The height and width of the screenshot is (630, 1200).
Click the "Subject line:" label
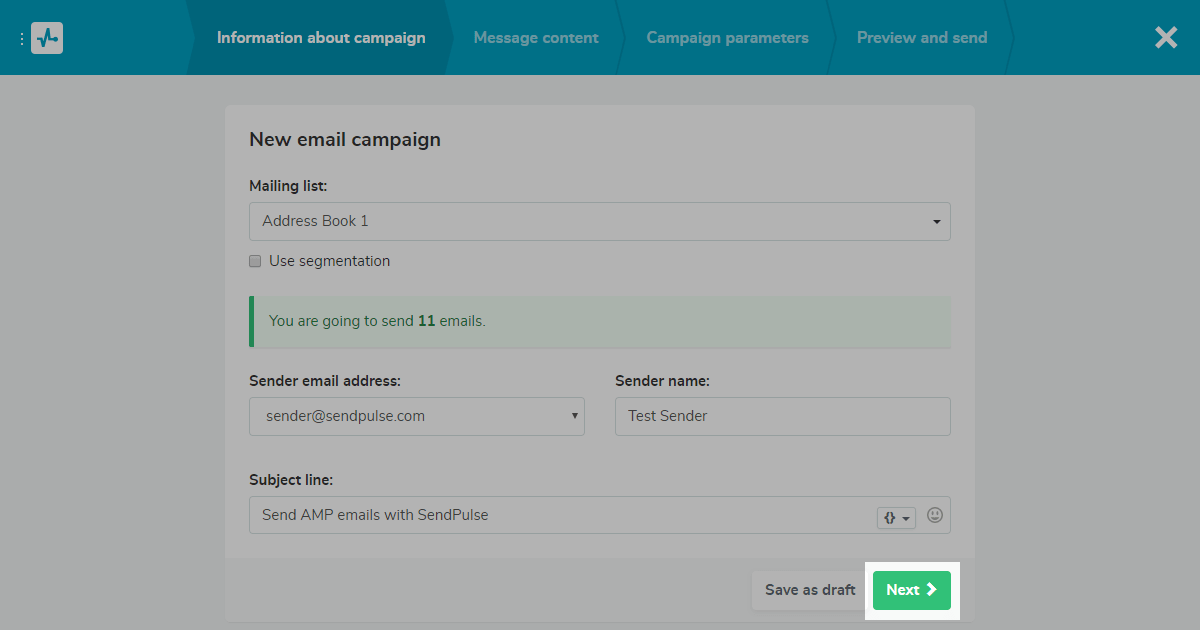coord(291,480)
